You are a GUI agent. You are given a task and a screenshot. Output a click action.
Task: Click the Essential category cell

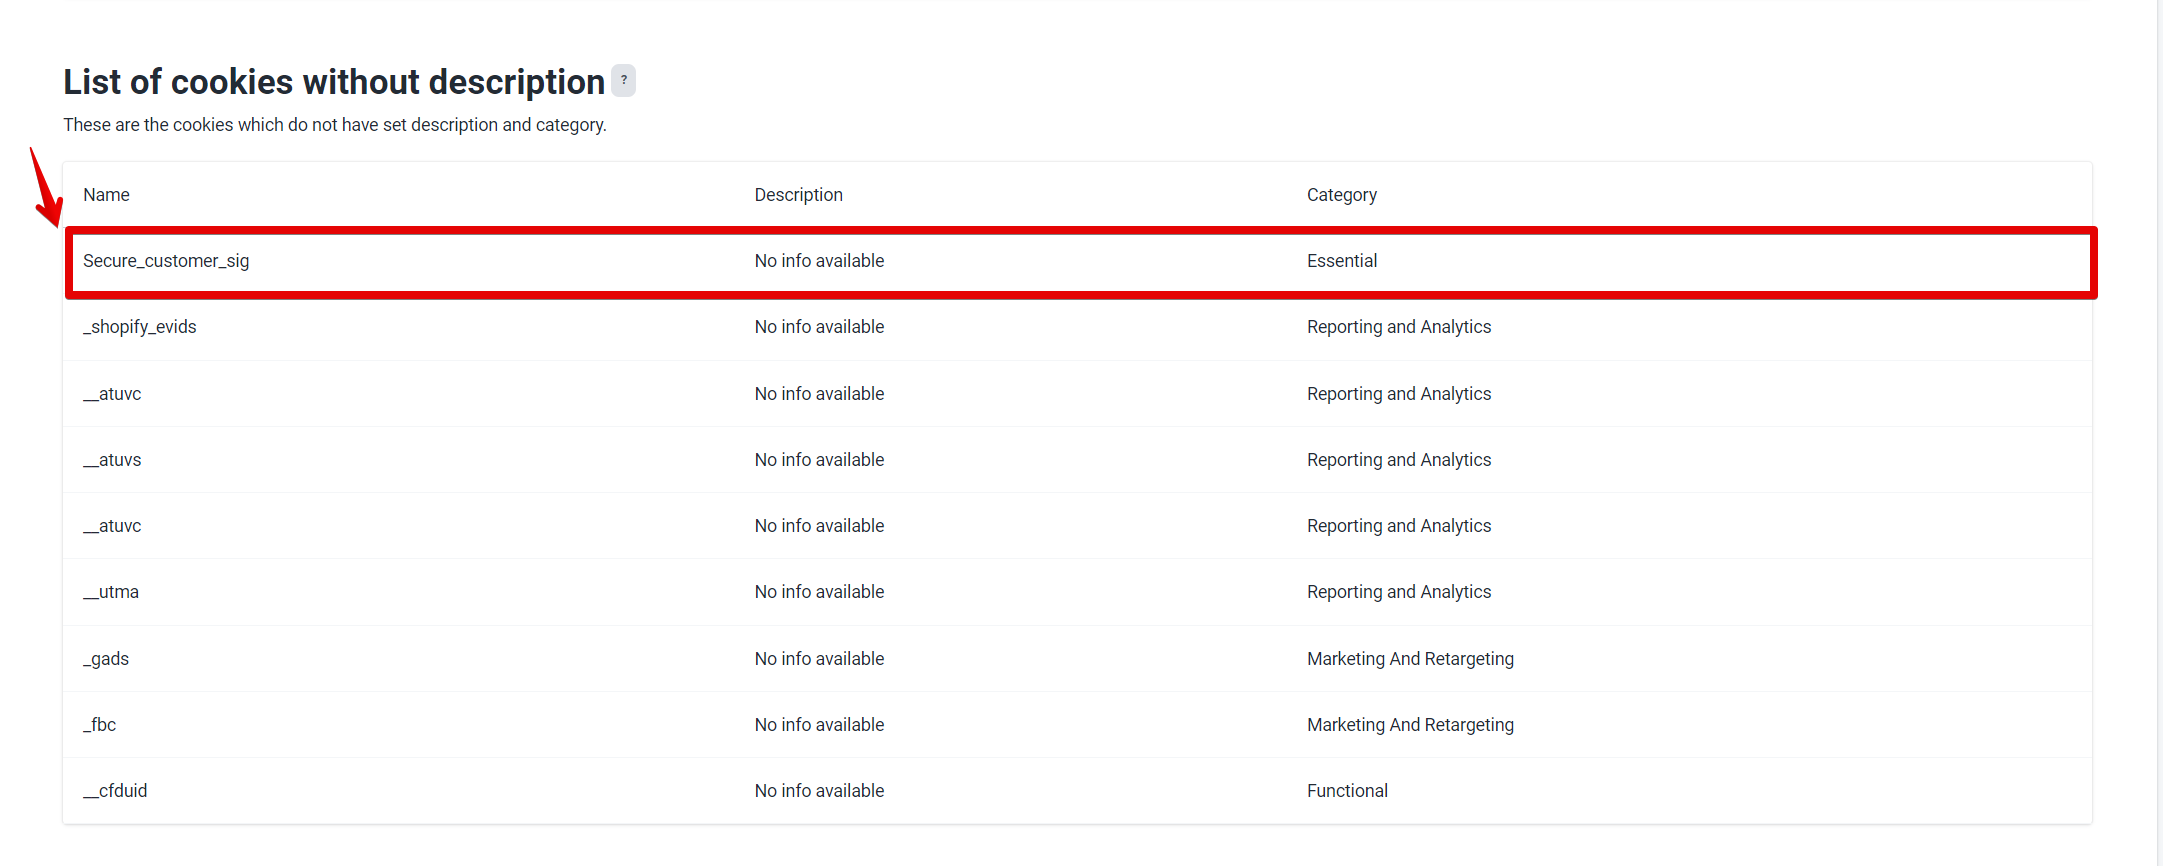click(1341, 261)
